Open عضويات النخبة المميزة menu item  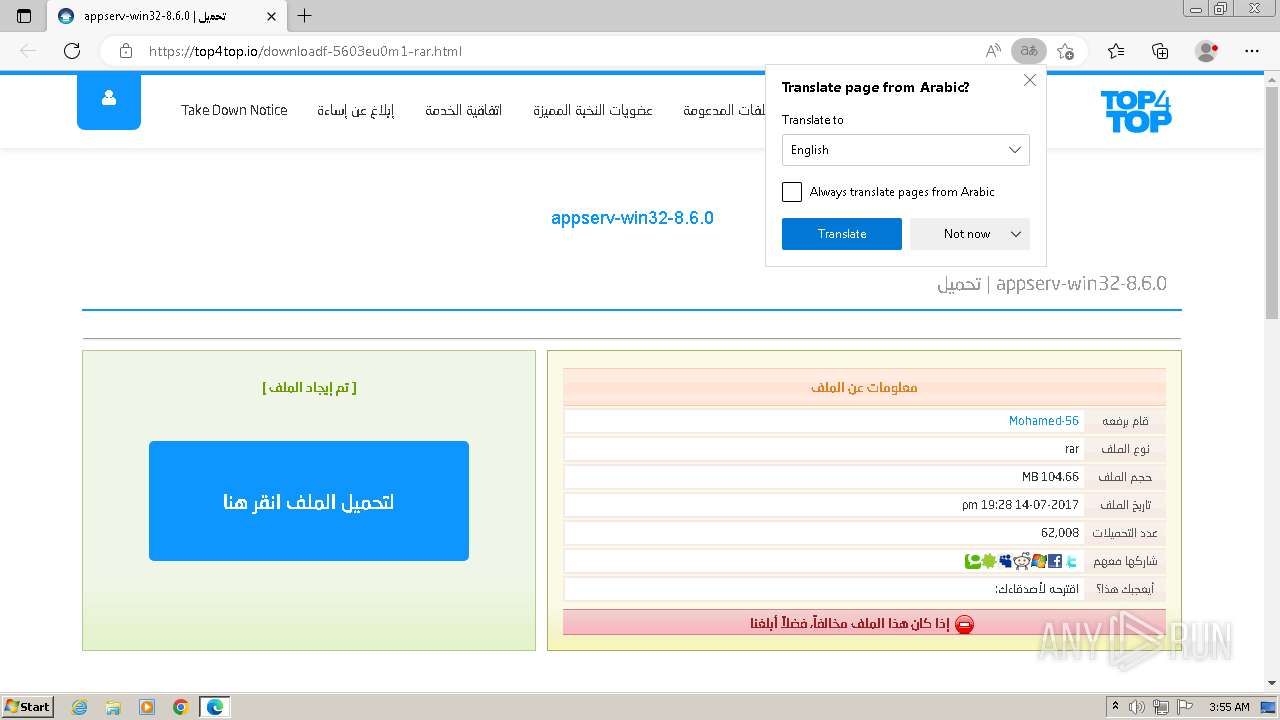click(x=593, y=110)
